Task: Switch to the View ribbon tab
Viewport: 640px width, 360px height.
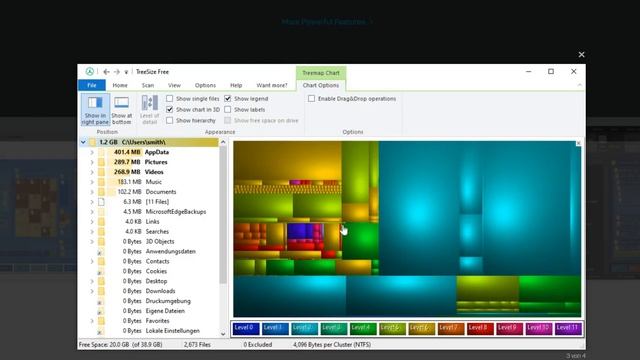Action: point(174,85)
